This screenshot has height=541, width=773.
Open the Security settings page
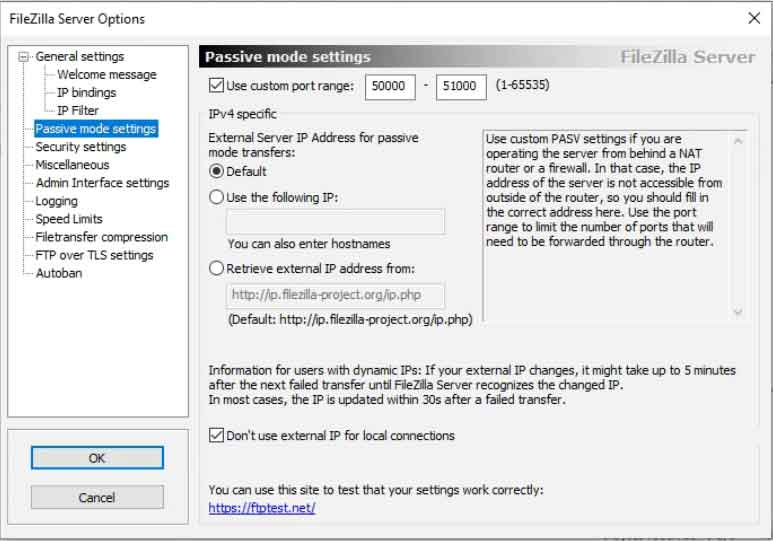(x=80, y=147)
